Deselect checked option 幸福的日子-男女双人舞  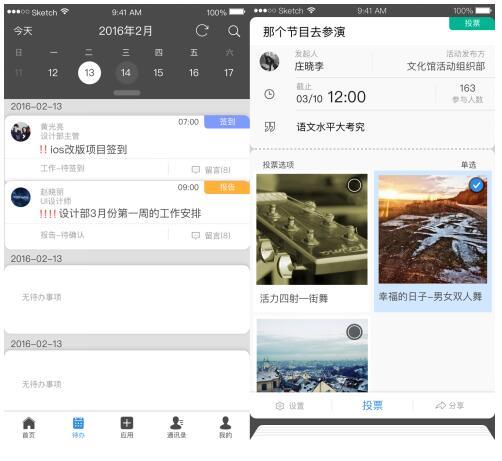point(476,185)
